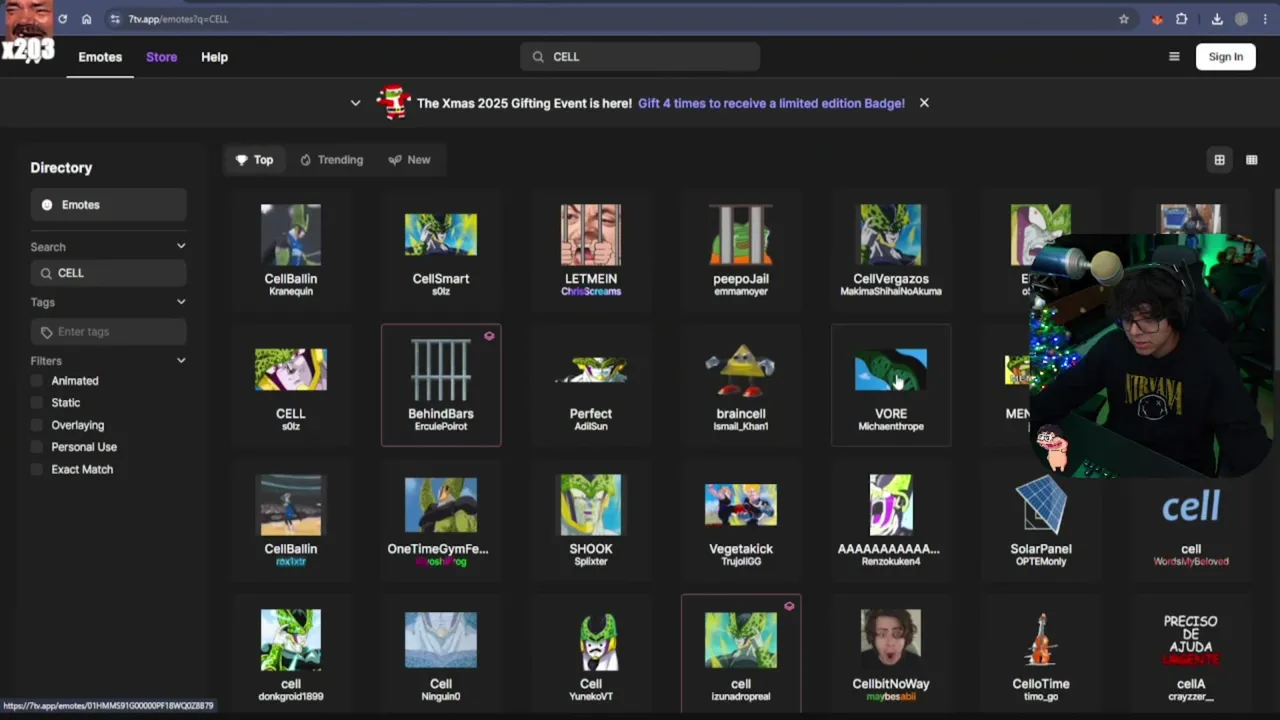Open the cell emote by donkgroid1899
Viewport: 1280px width, 720px height.
[291, 655]
